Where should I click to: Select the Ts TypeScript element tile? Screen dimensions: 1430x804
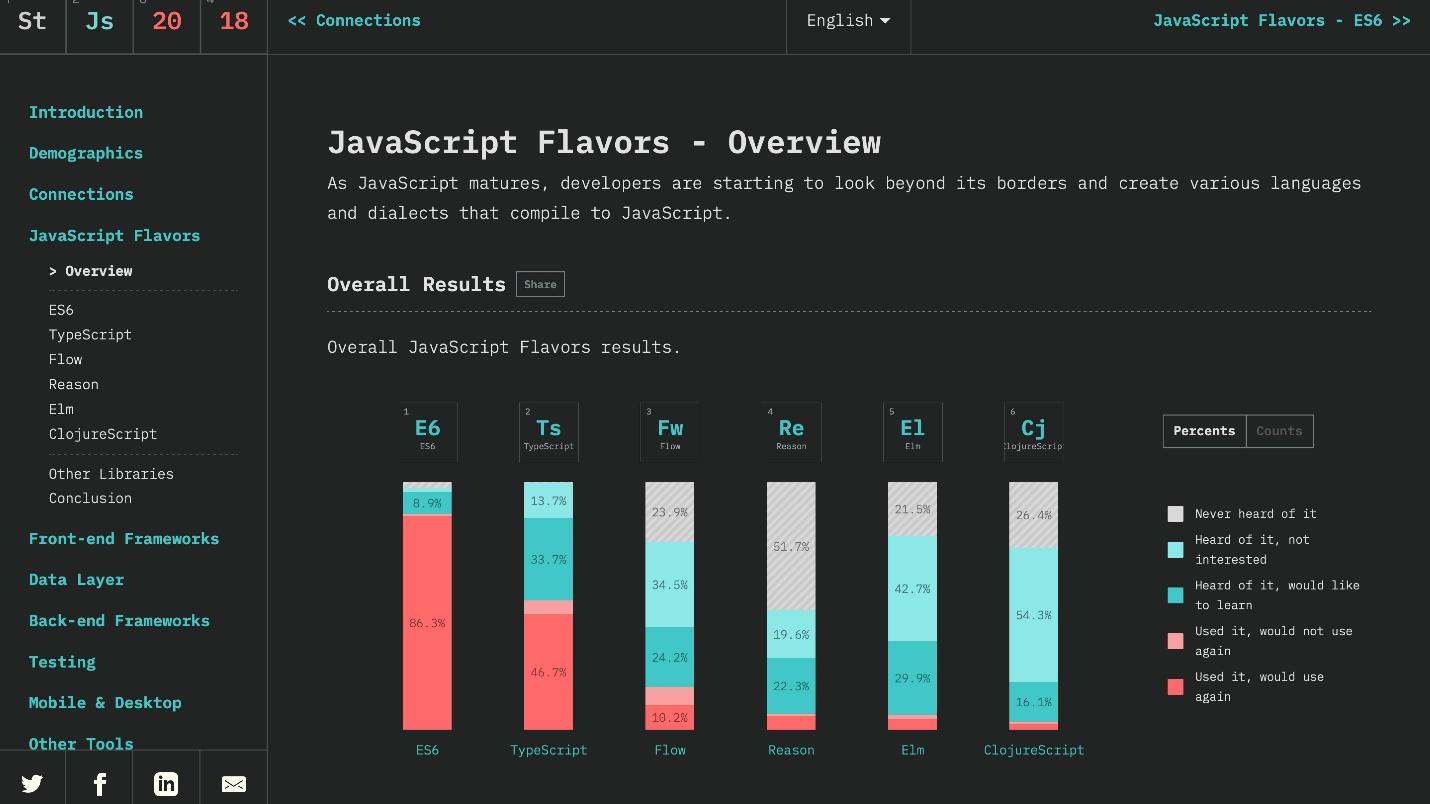point(549,432)
